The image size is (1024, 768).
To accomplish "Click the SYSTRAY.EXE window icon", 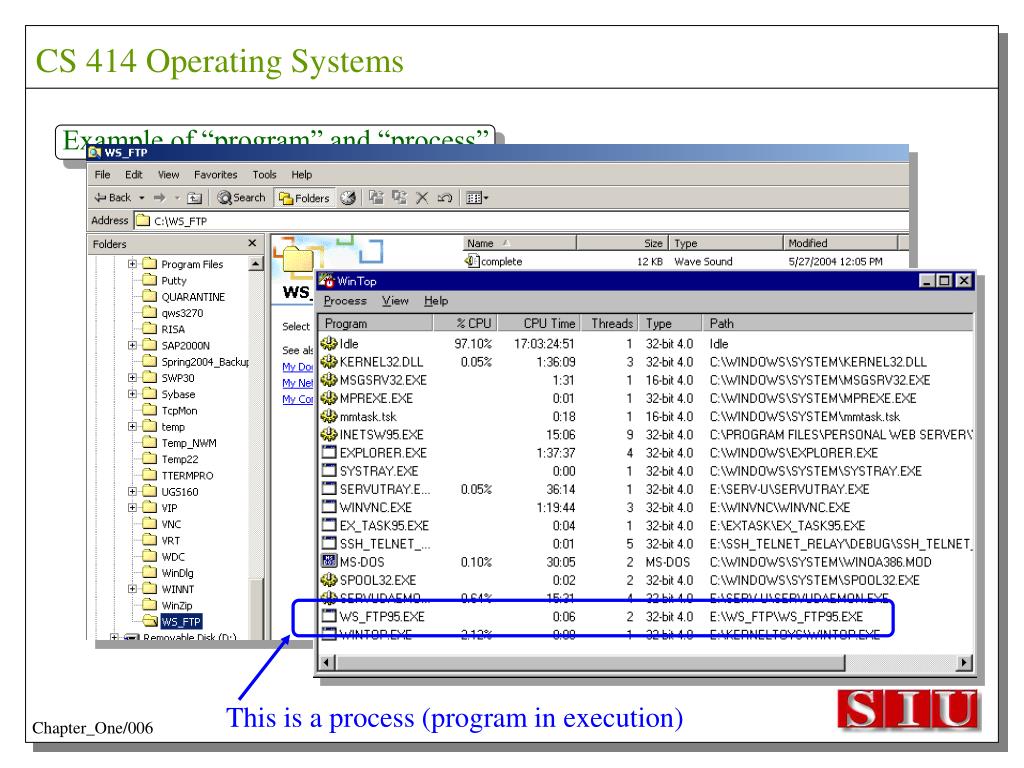I will coord(329,471).
